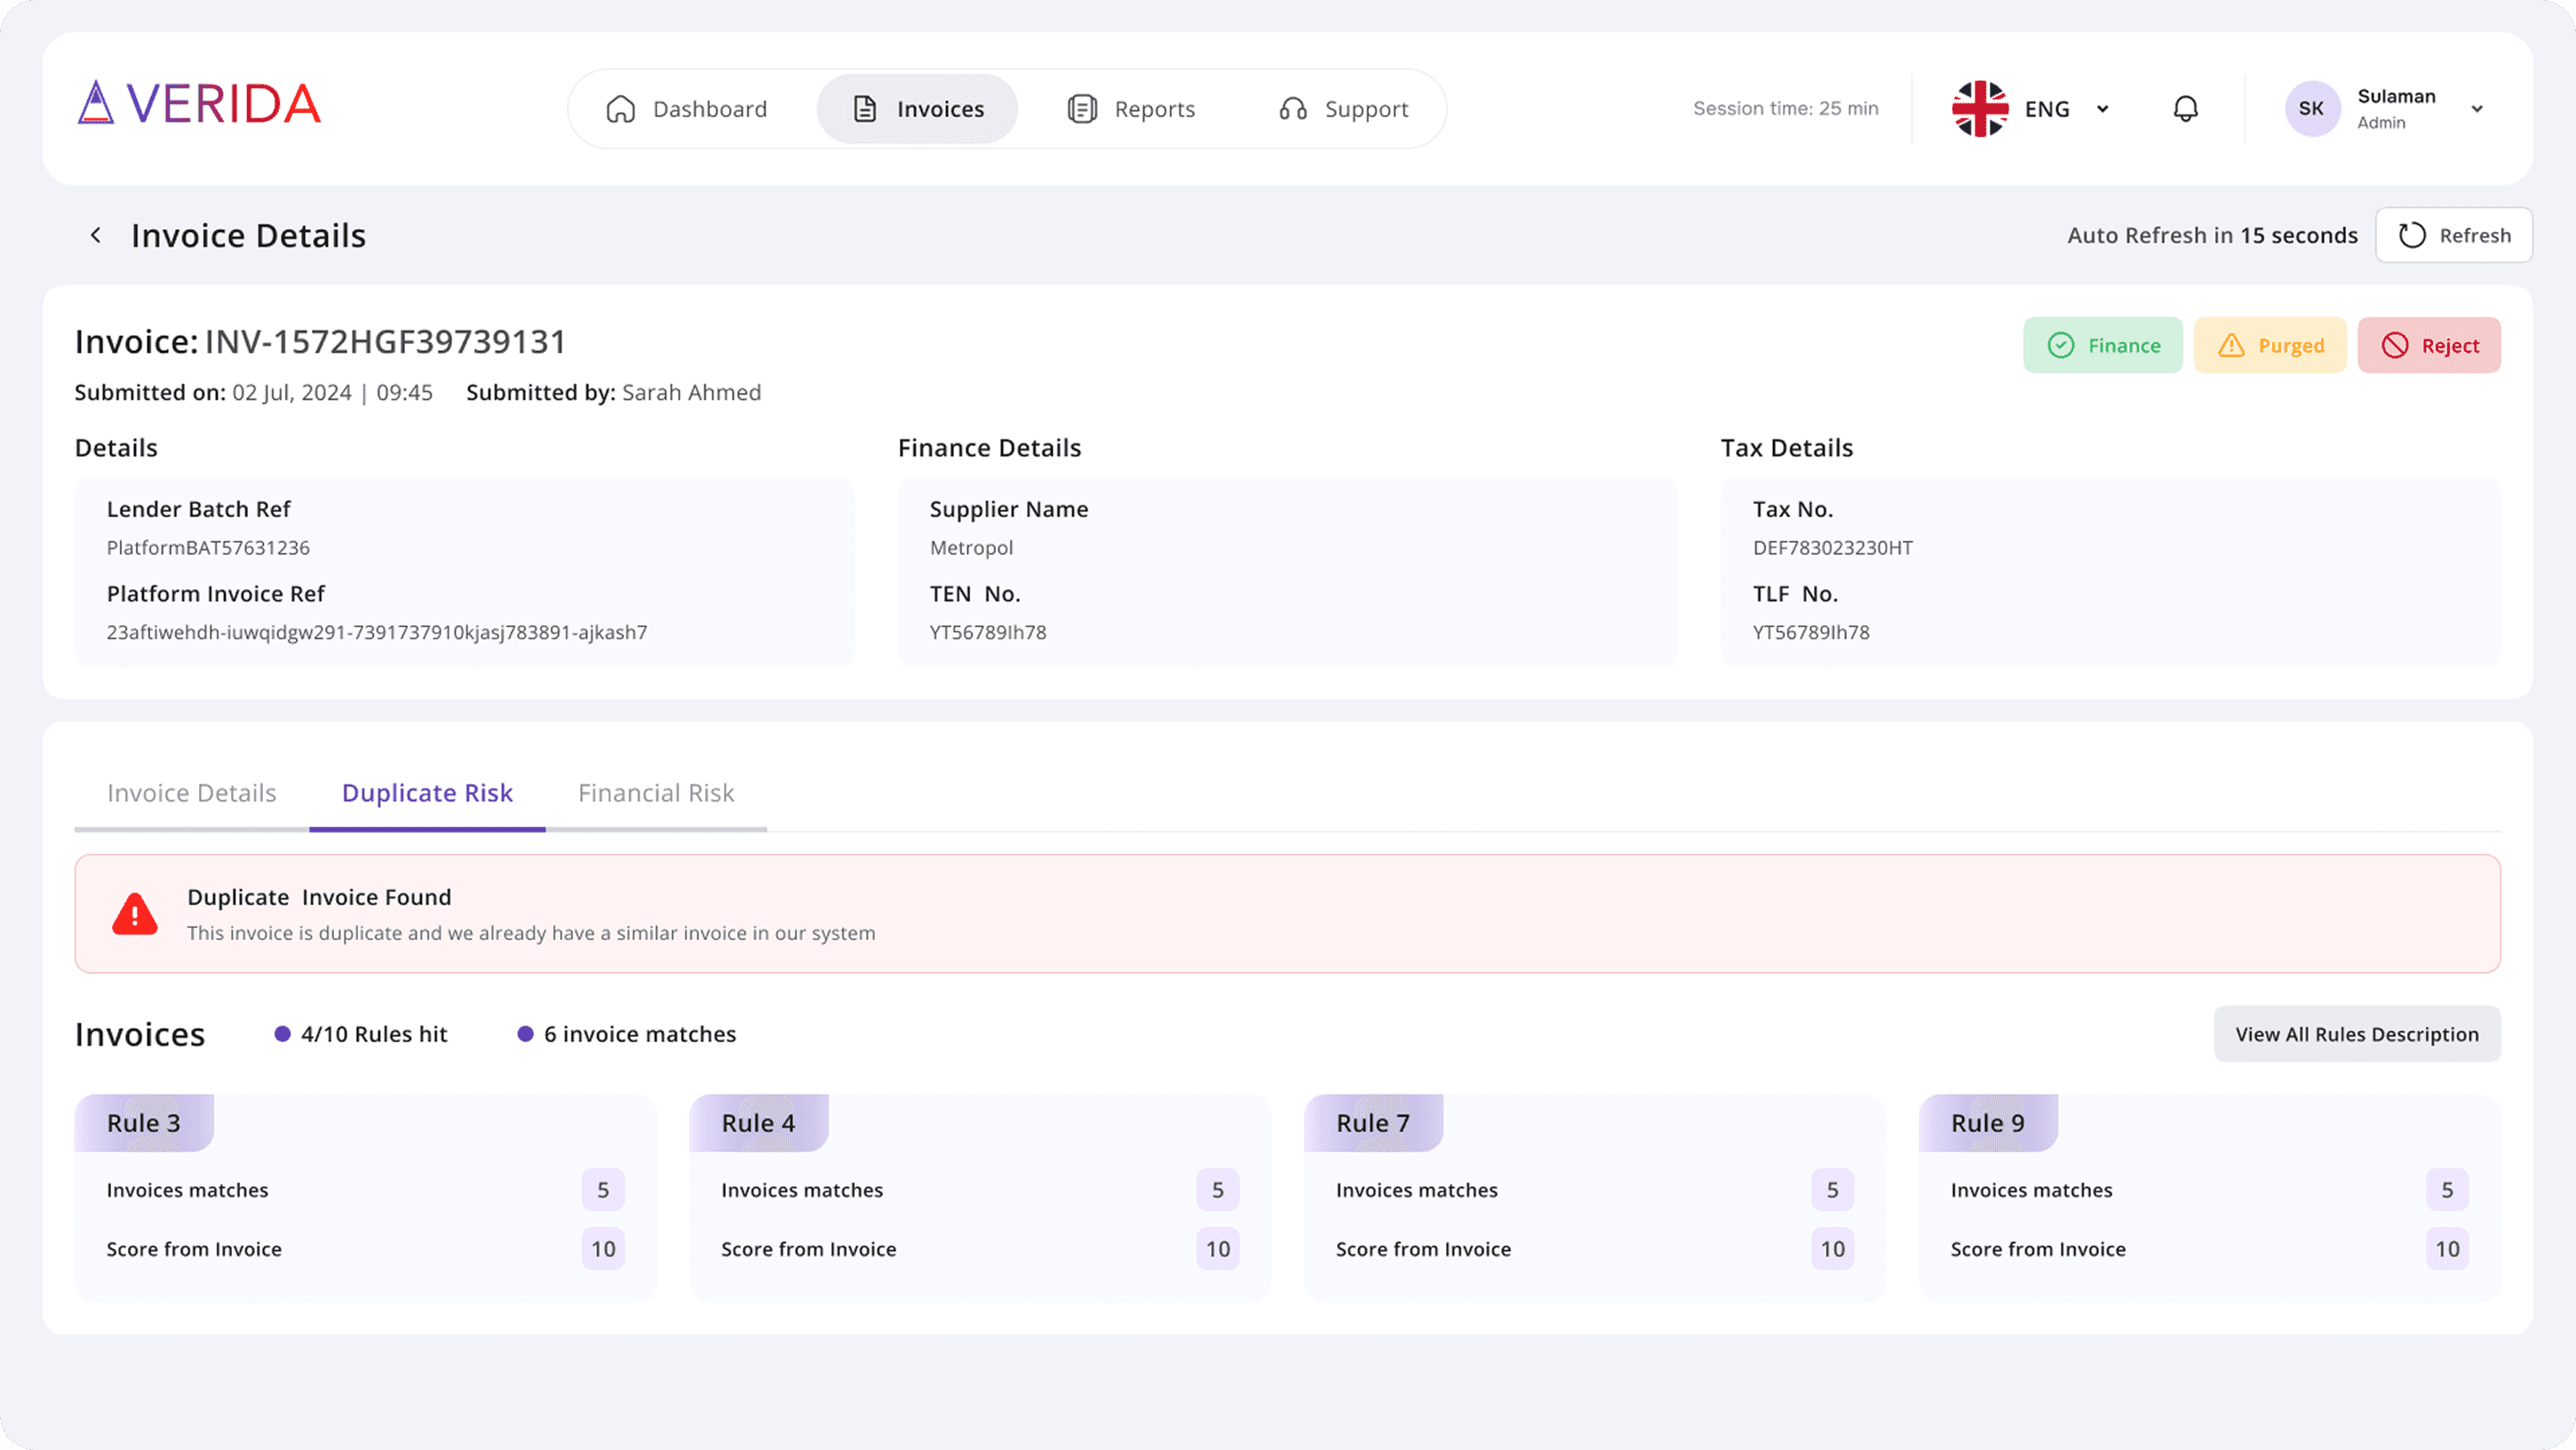Image resolution: width=2576 pixels, height=1450 pixels.
Task: Click the Session time 25 min text
Action: click(1785, 108)
